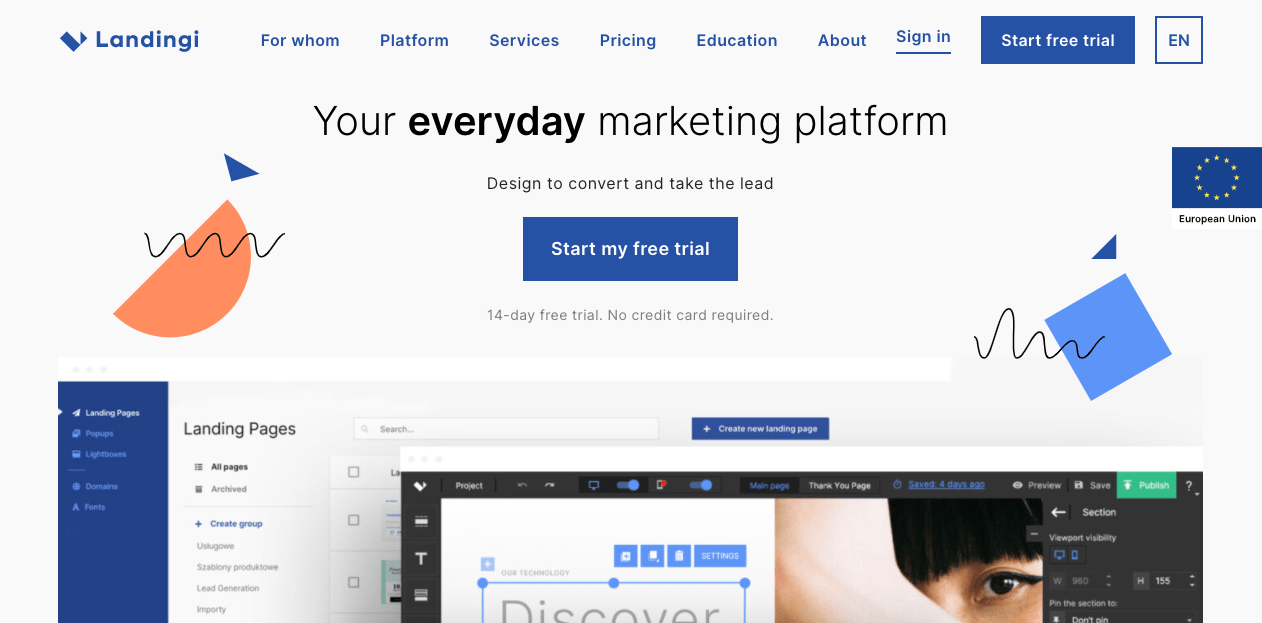1262x623 pixels.
Task: Click the icon between duplicate and trash
Action: pyautogui.click(x=652, y=556)
